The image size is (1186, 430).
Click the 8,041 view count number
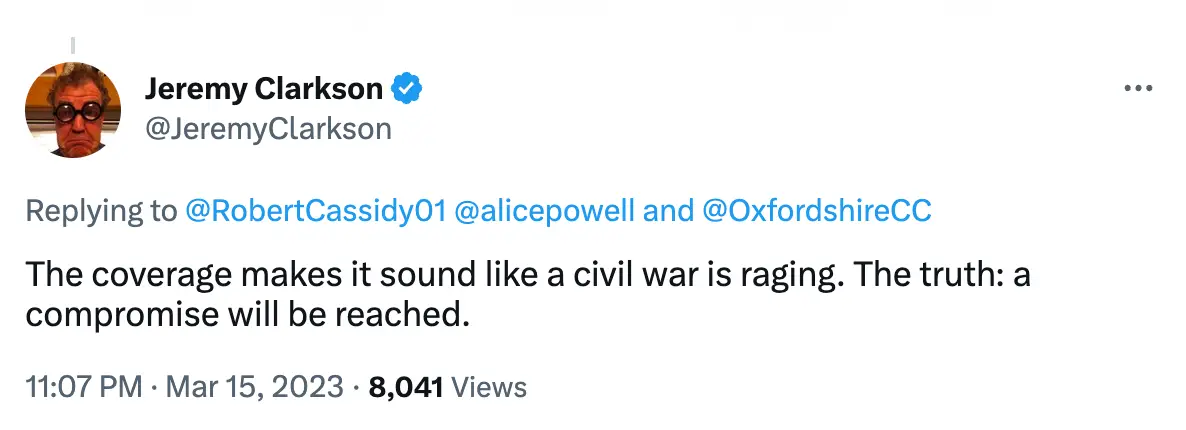pyautogui.click(x=406, y=388)
